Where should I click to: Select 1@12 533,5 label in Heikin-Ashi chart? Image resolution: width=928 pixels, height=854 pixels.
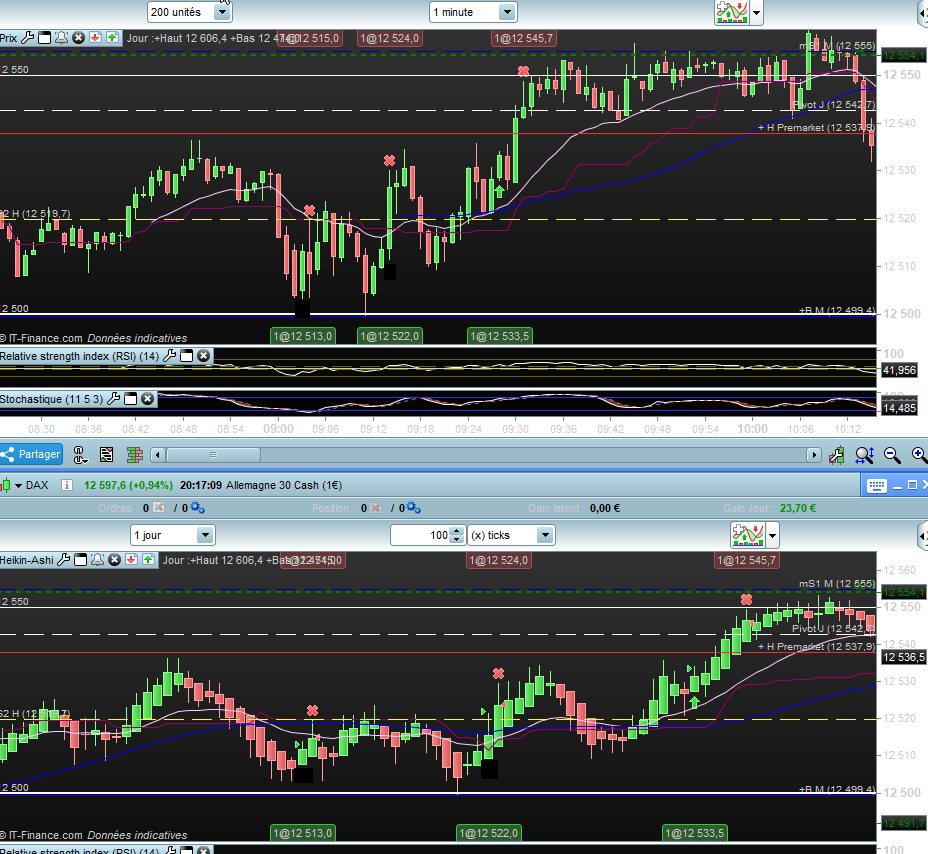click(x=695, y=833)
